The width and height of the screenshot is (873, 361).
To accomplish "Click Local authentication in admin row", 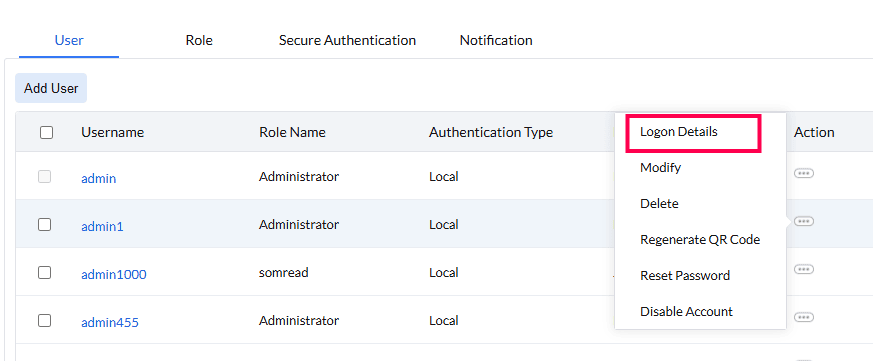I will point(444,177).
